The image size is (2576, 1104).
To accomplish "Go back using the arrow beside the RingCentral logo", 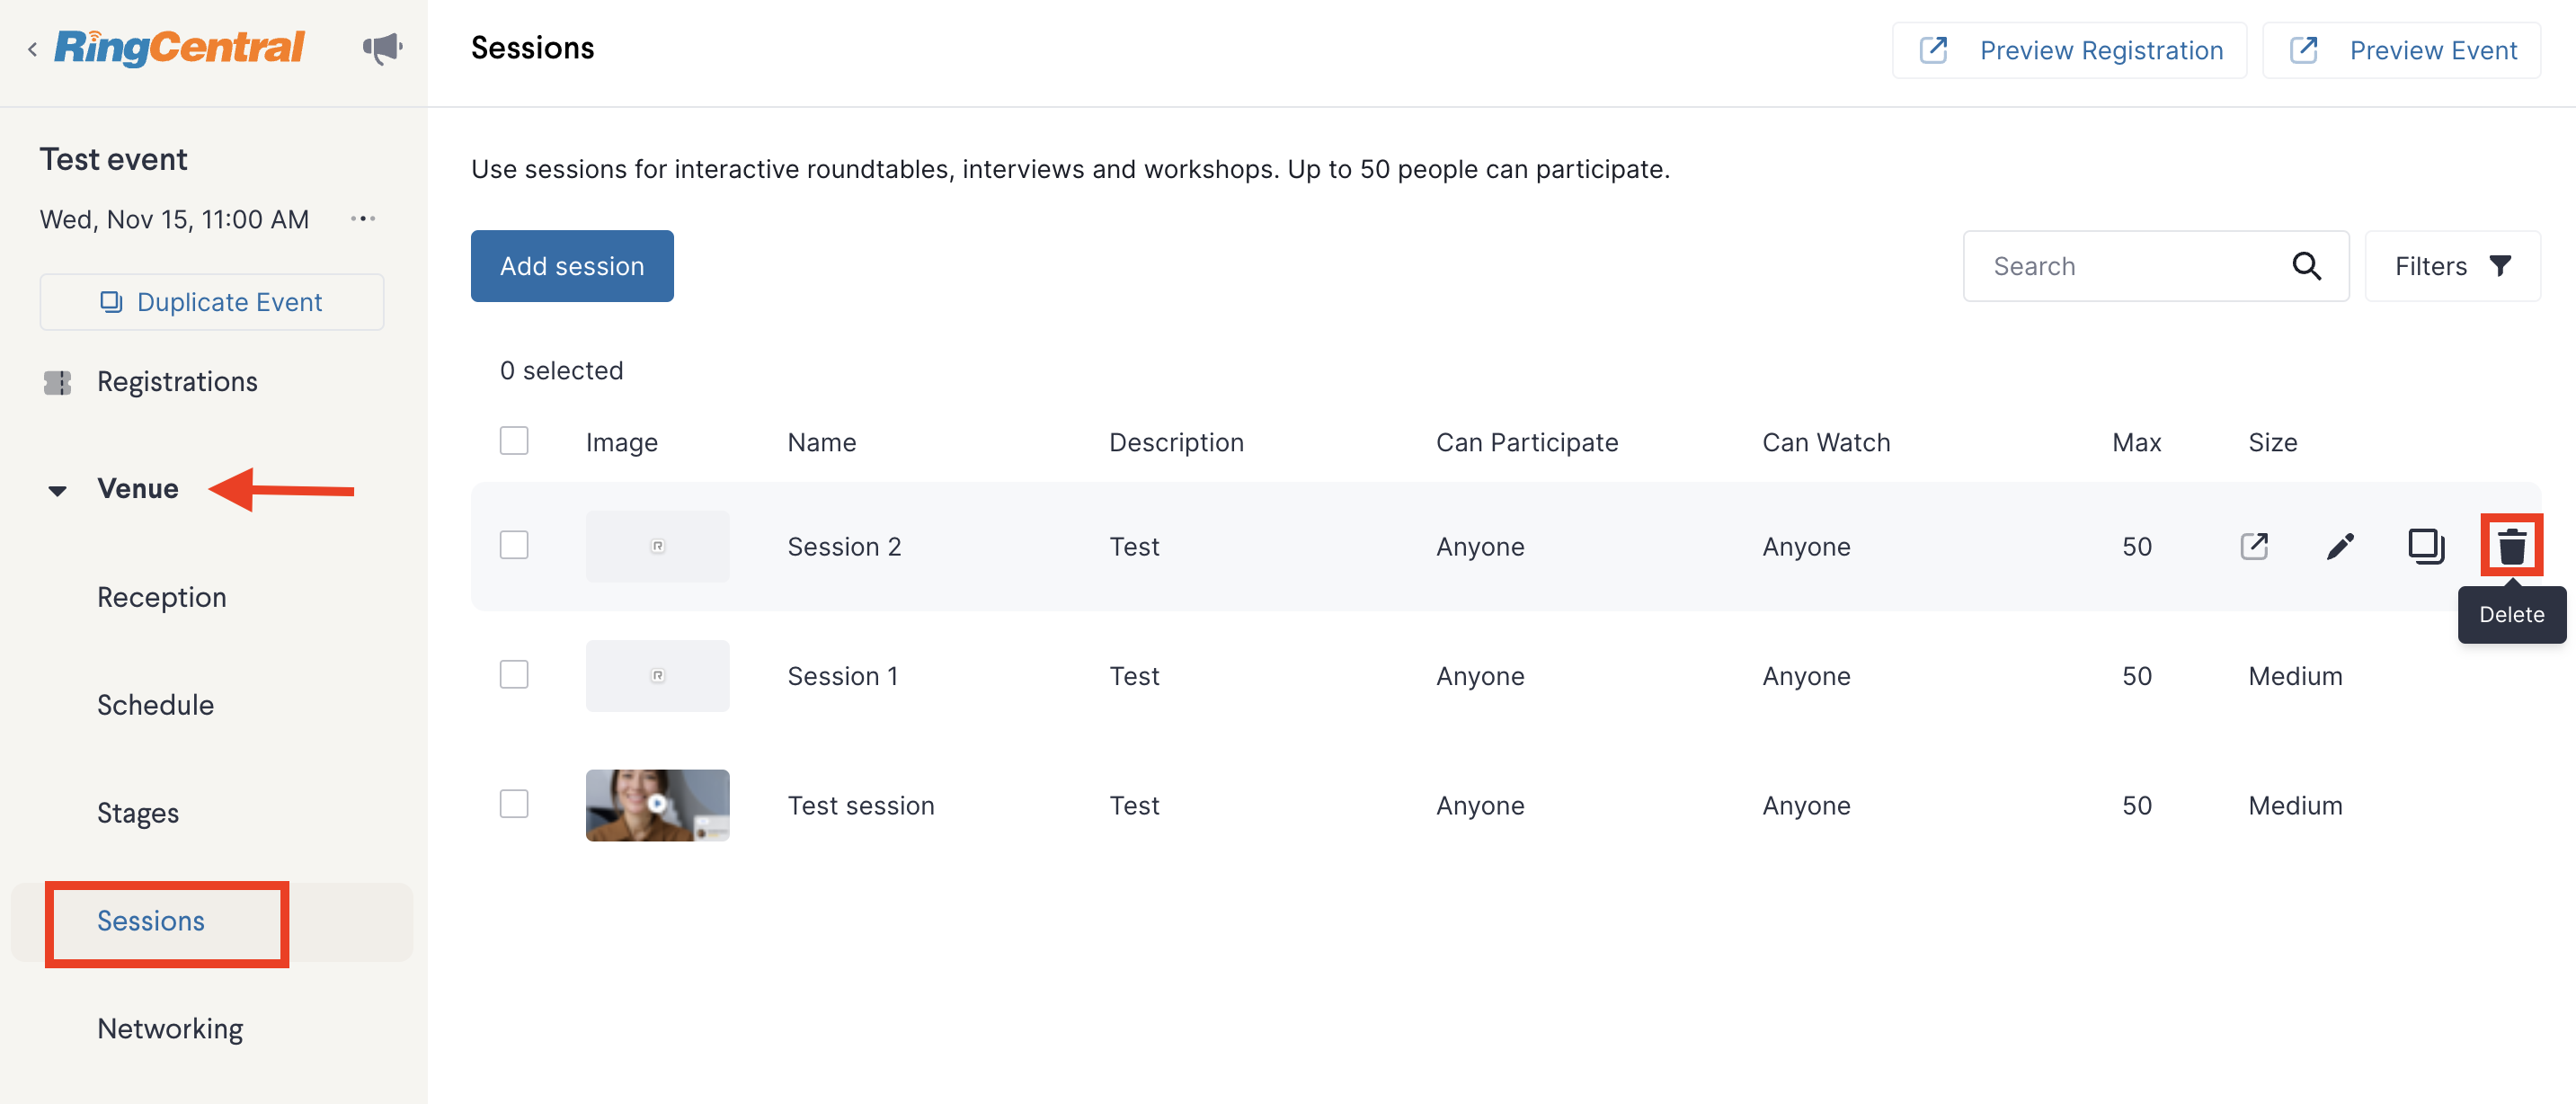I will pos(32,48).
